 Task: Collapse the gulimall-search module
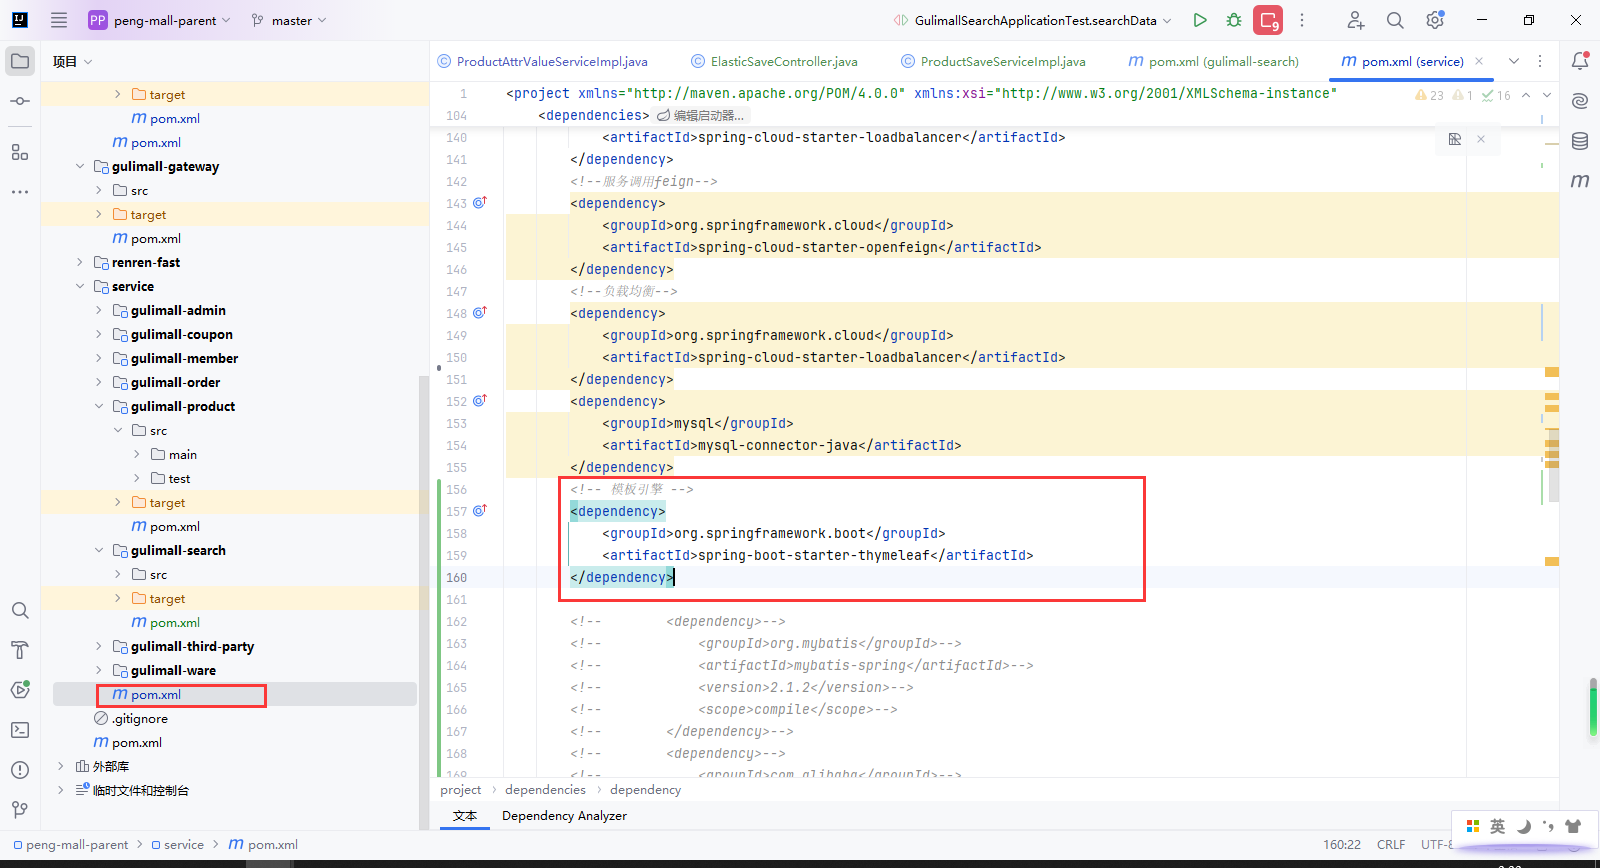coord(99,550)
